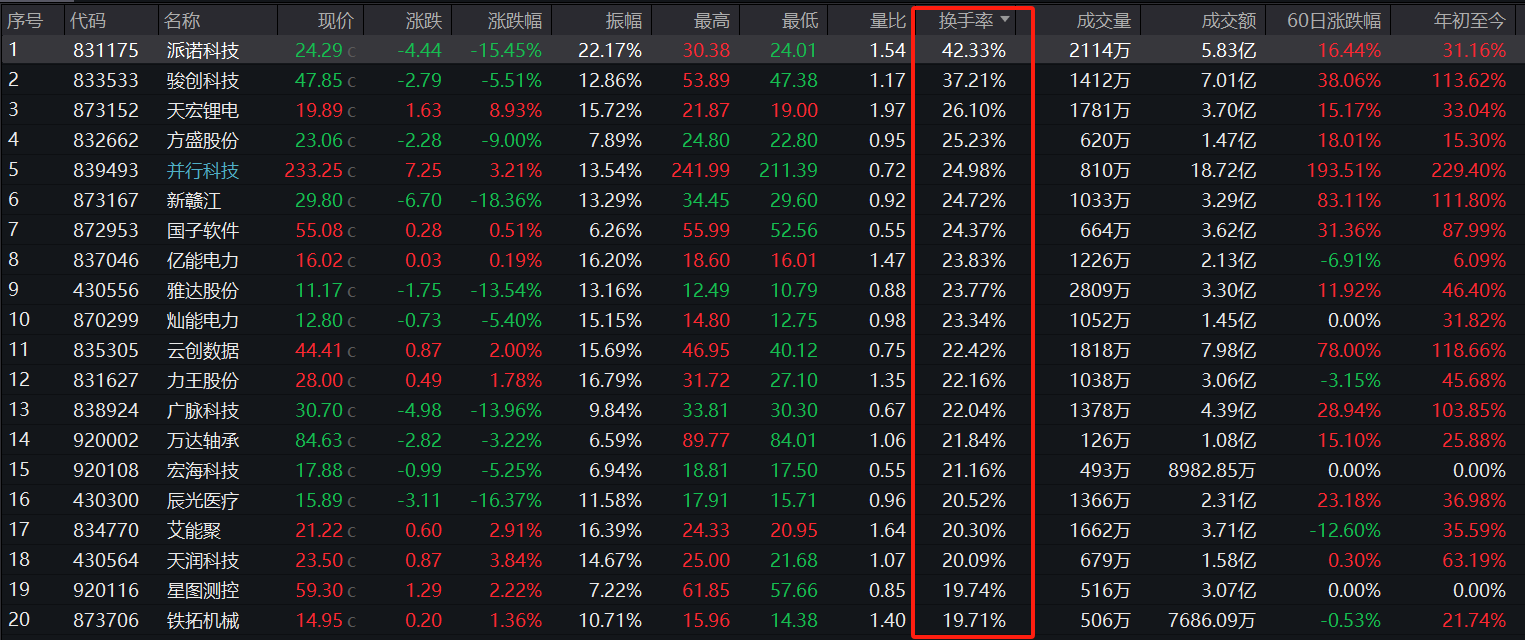
Task: Click the 年初至今 column header
Action: pos(1470,20)
